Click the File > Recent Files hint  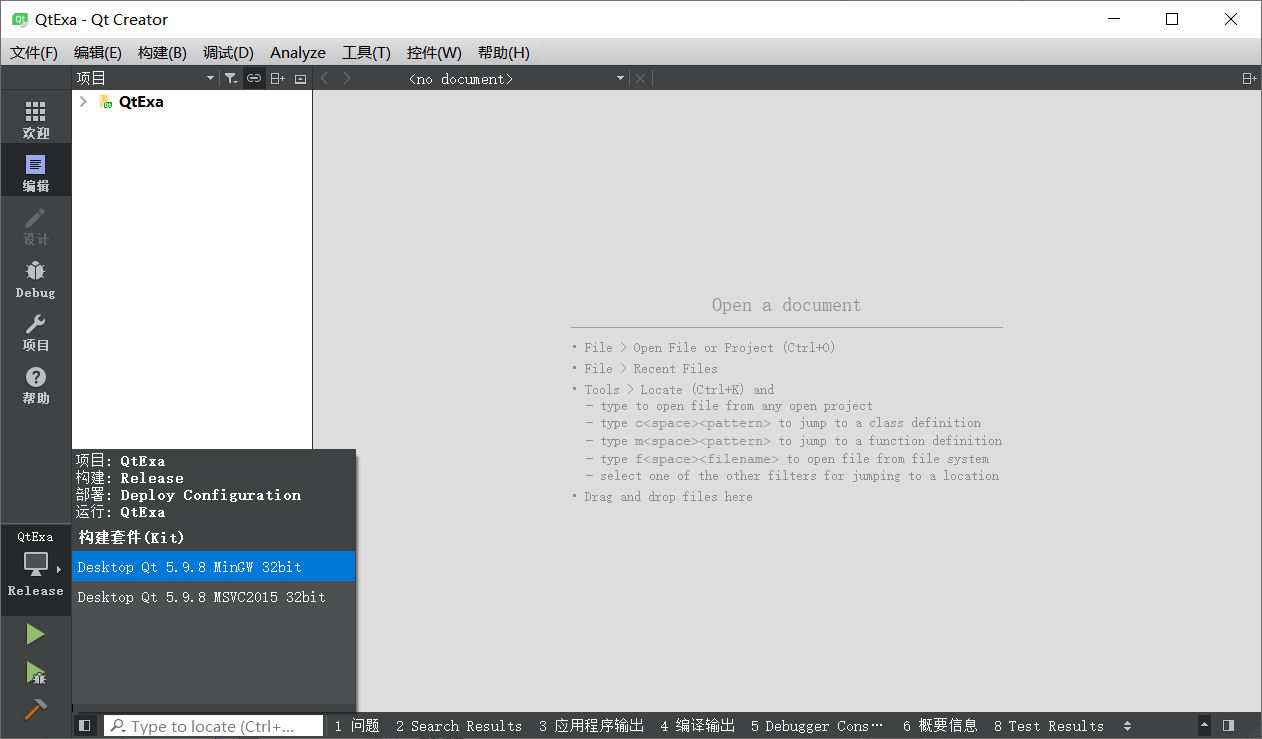pos(651,369)
